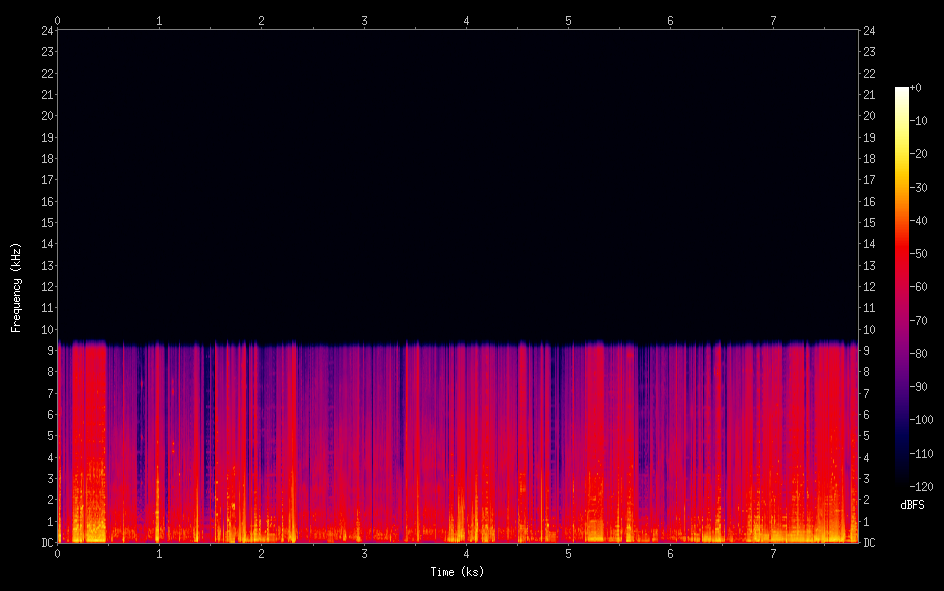Viewport: 944px width, 591px height.
Task: Click the 20 kHz tick on the right axis
Action: [x=870, y=116]
